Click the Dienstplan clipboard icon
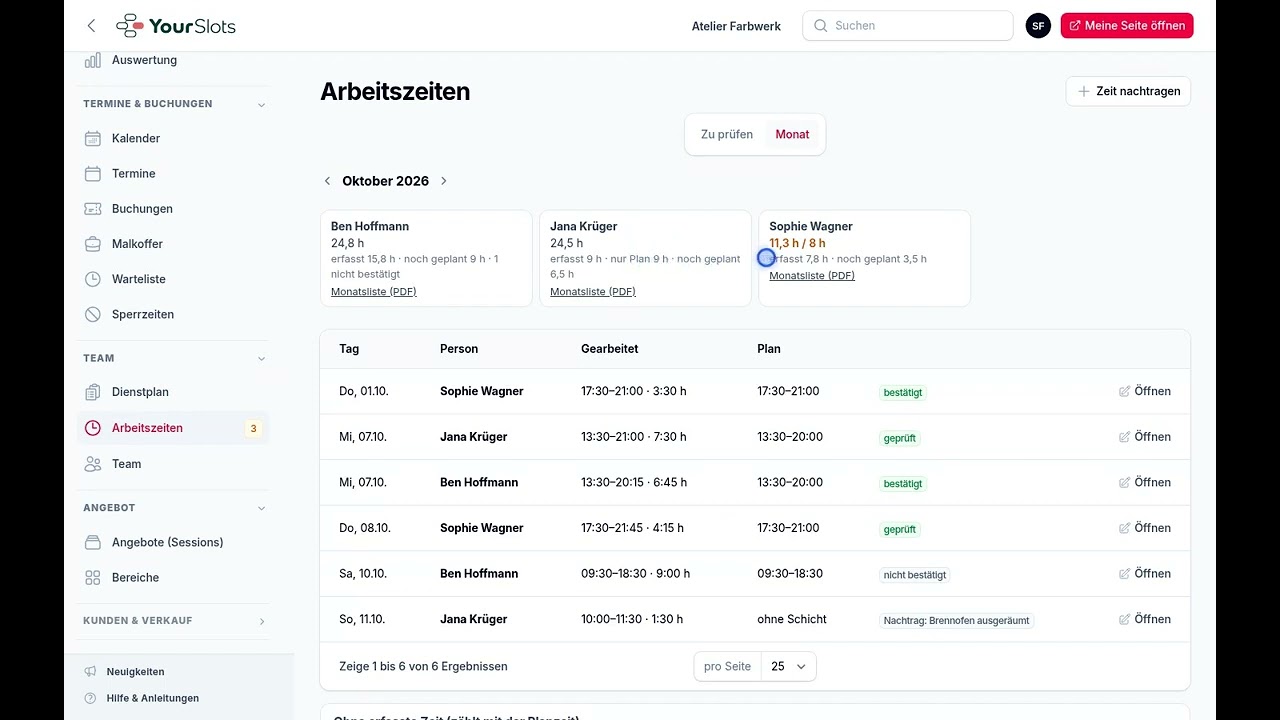 [93, 392]
